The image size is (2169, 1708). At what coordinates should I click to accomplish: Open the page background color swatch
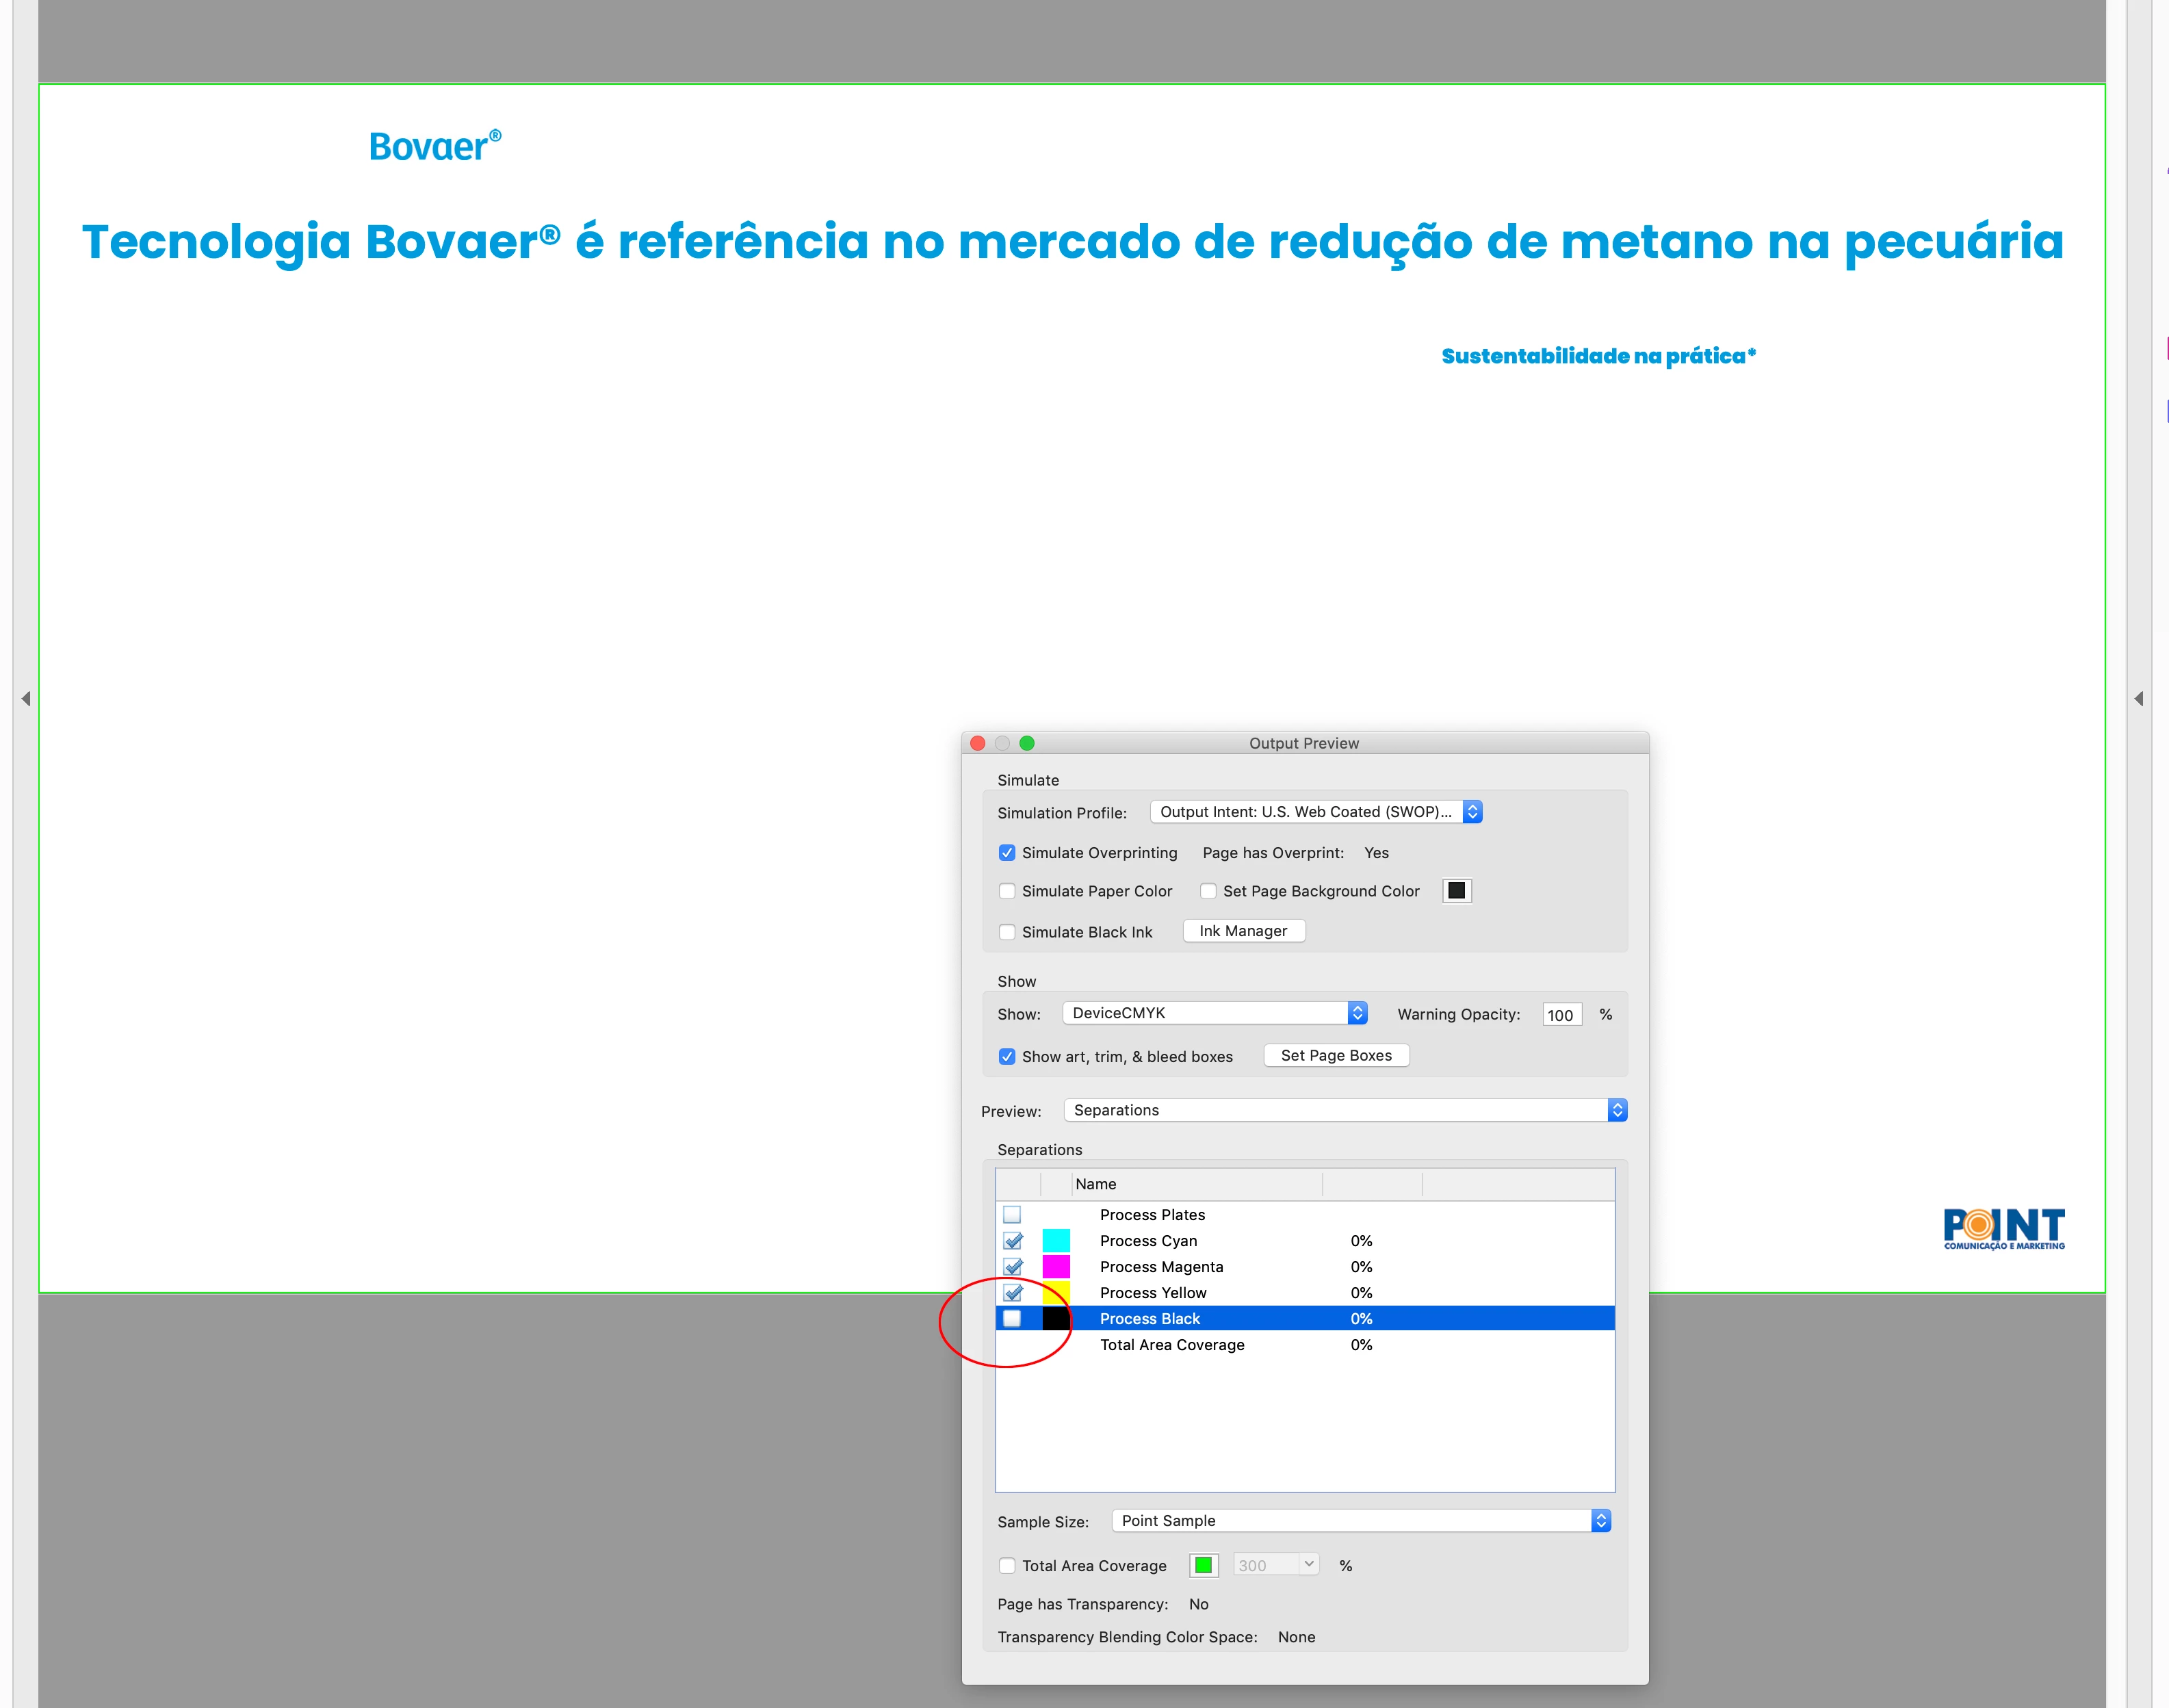point(1456,891)
